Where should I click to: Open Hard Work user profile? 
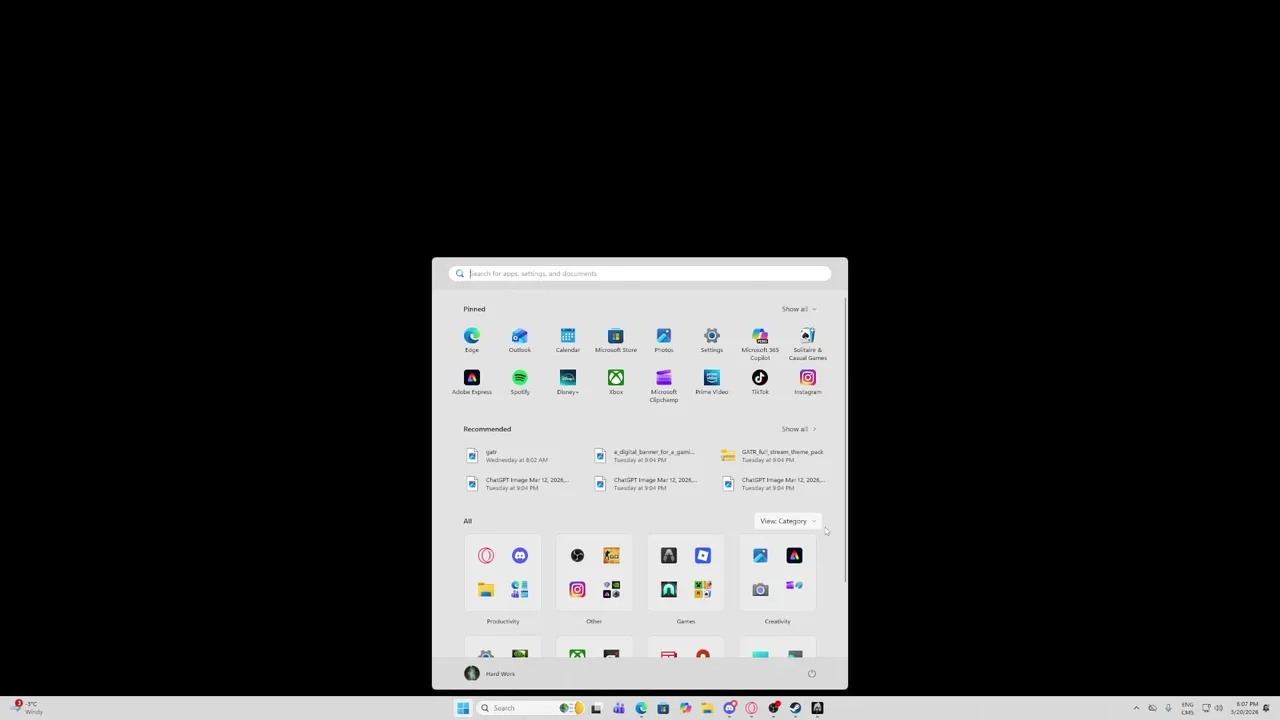(490, 674)
